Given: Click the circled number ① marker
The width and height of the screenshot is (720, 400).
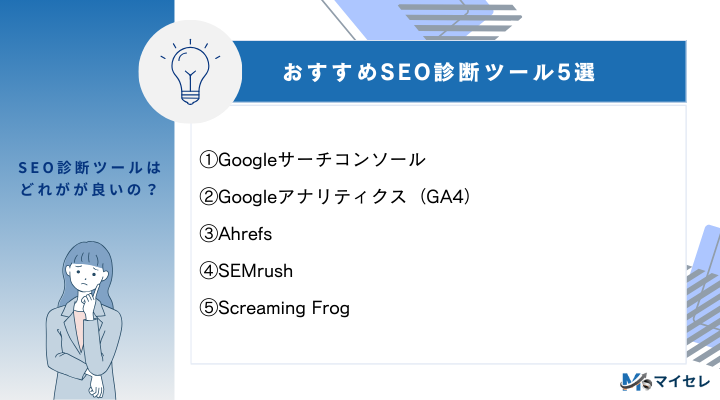Looking at the screenshot, I should click(x=208, y=160).
